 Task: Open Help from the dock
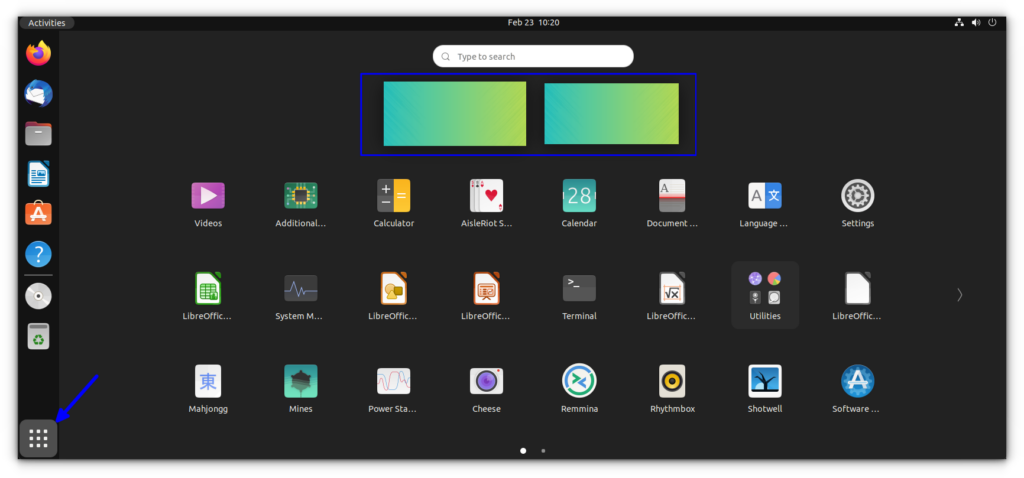click(39, 255)
